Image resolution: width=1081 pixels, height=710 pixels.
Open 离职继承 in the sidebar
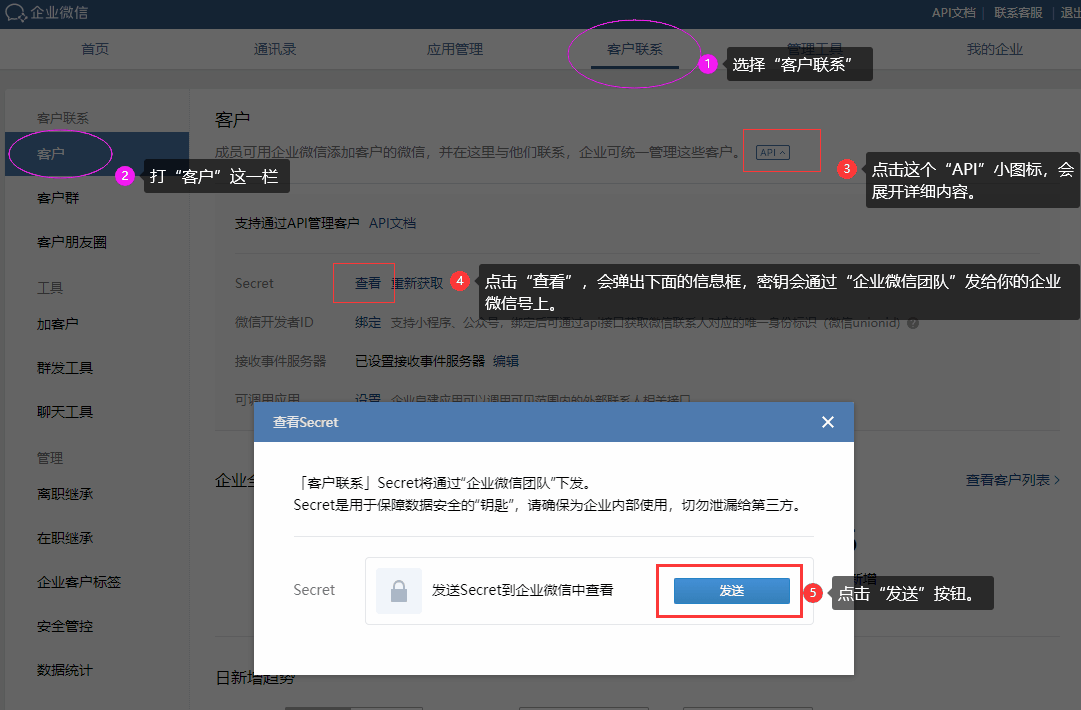[x=65, y=494]
